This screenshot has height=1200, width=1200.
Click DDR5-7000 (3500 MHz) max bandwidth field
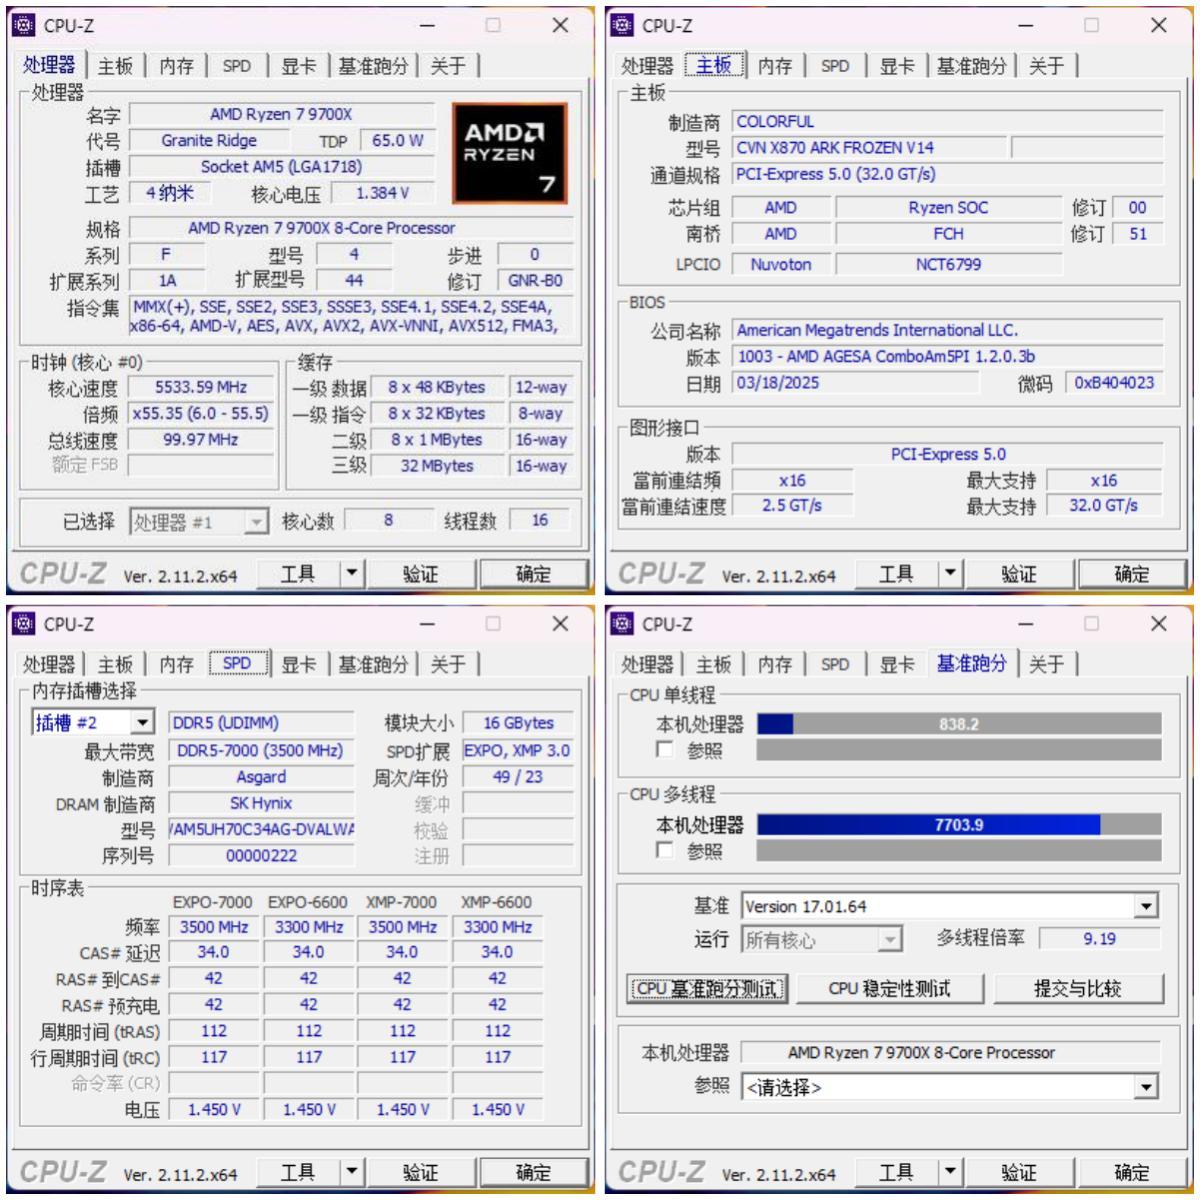[x=261, y=750]
